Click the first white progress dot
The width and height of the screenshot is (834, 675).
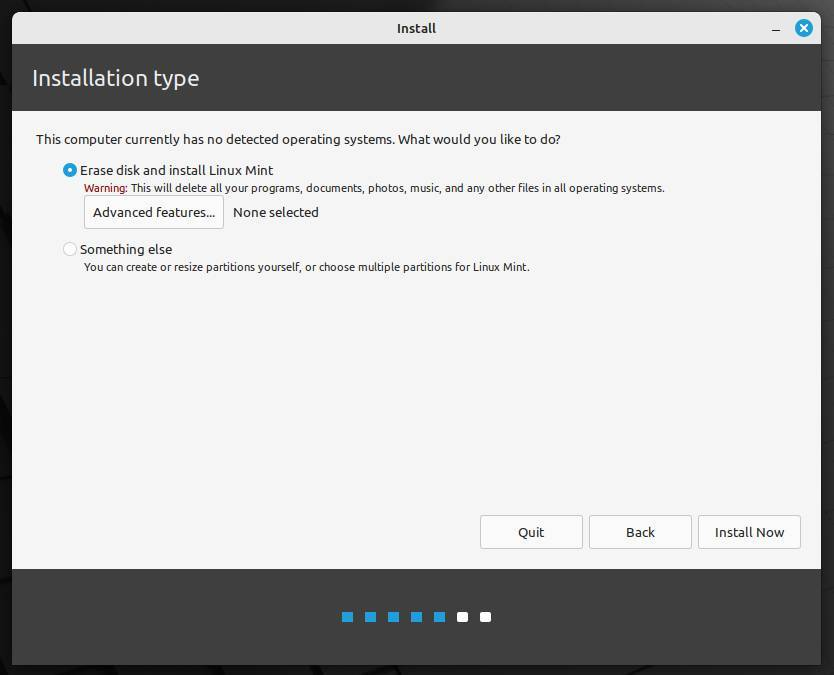click(x=462, y=617)
